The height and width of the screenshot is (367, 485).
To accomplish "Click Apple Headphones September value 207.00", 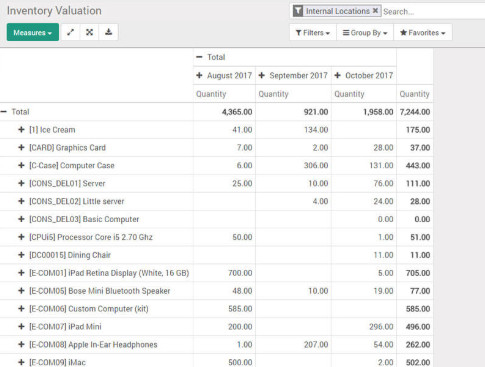I will pos(316,344).
